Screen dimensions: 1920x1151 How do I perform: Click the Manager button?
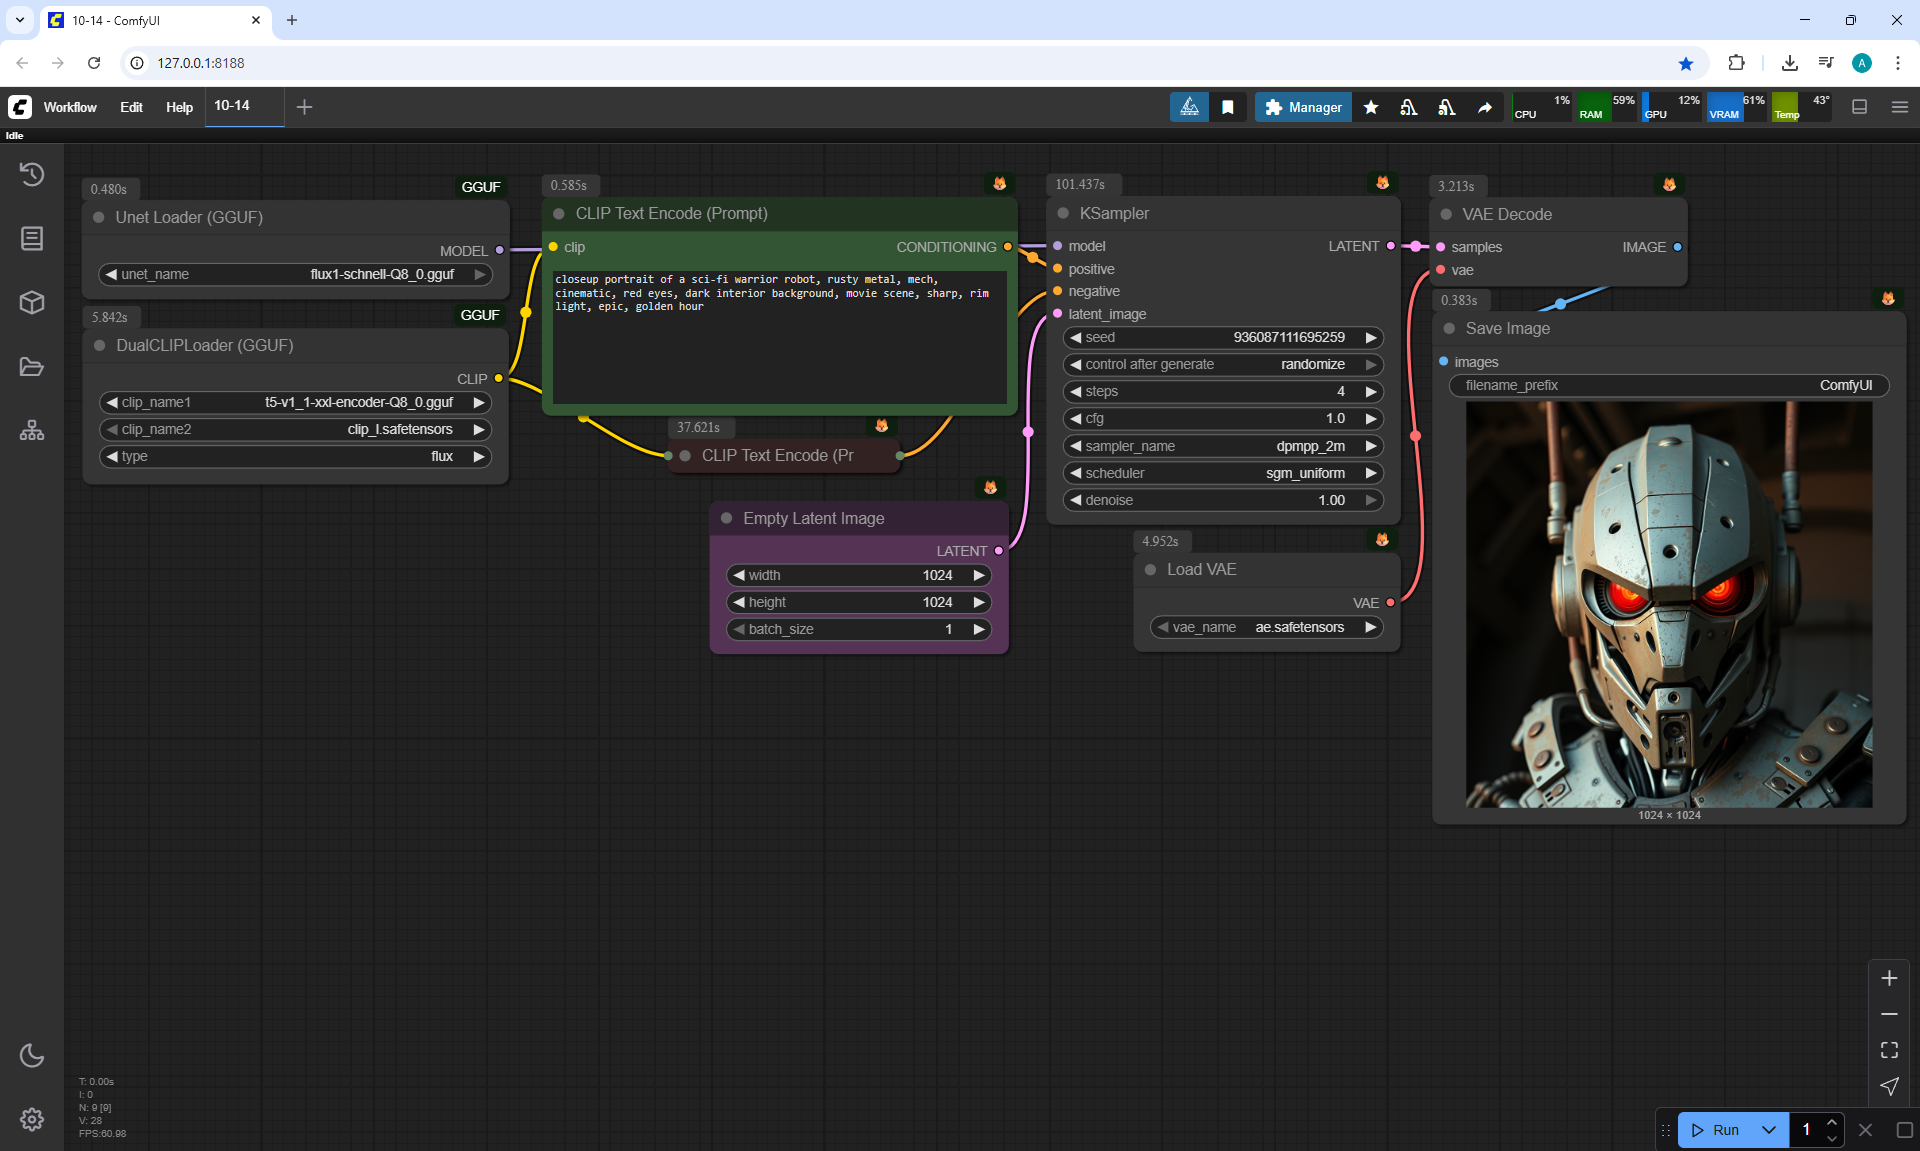click(1303, 107)
